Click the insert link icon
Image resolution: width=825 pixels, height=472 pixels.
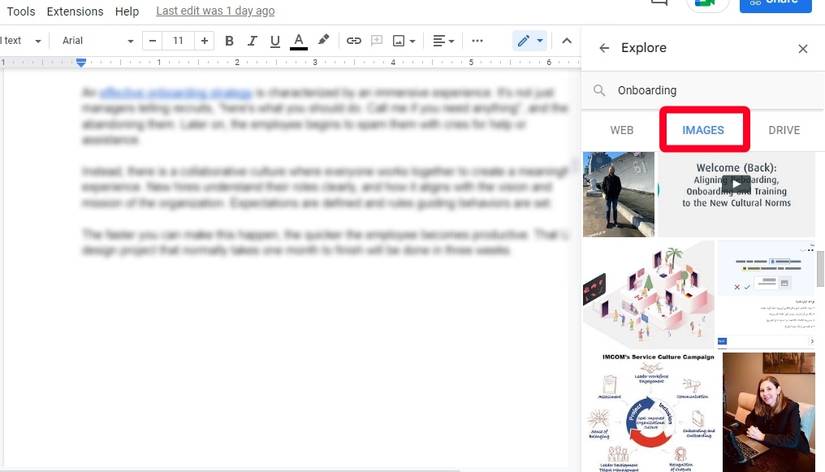pos(353,41)
